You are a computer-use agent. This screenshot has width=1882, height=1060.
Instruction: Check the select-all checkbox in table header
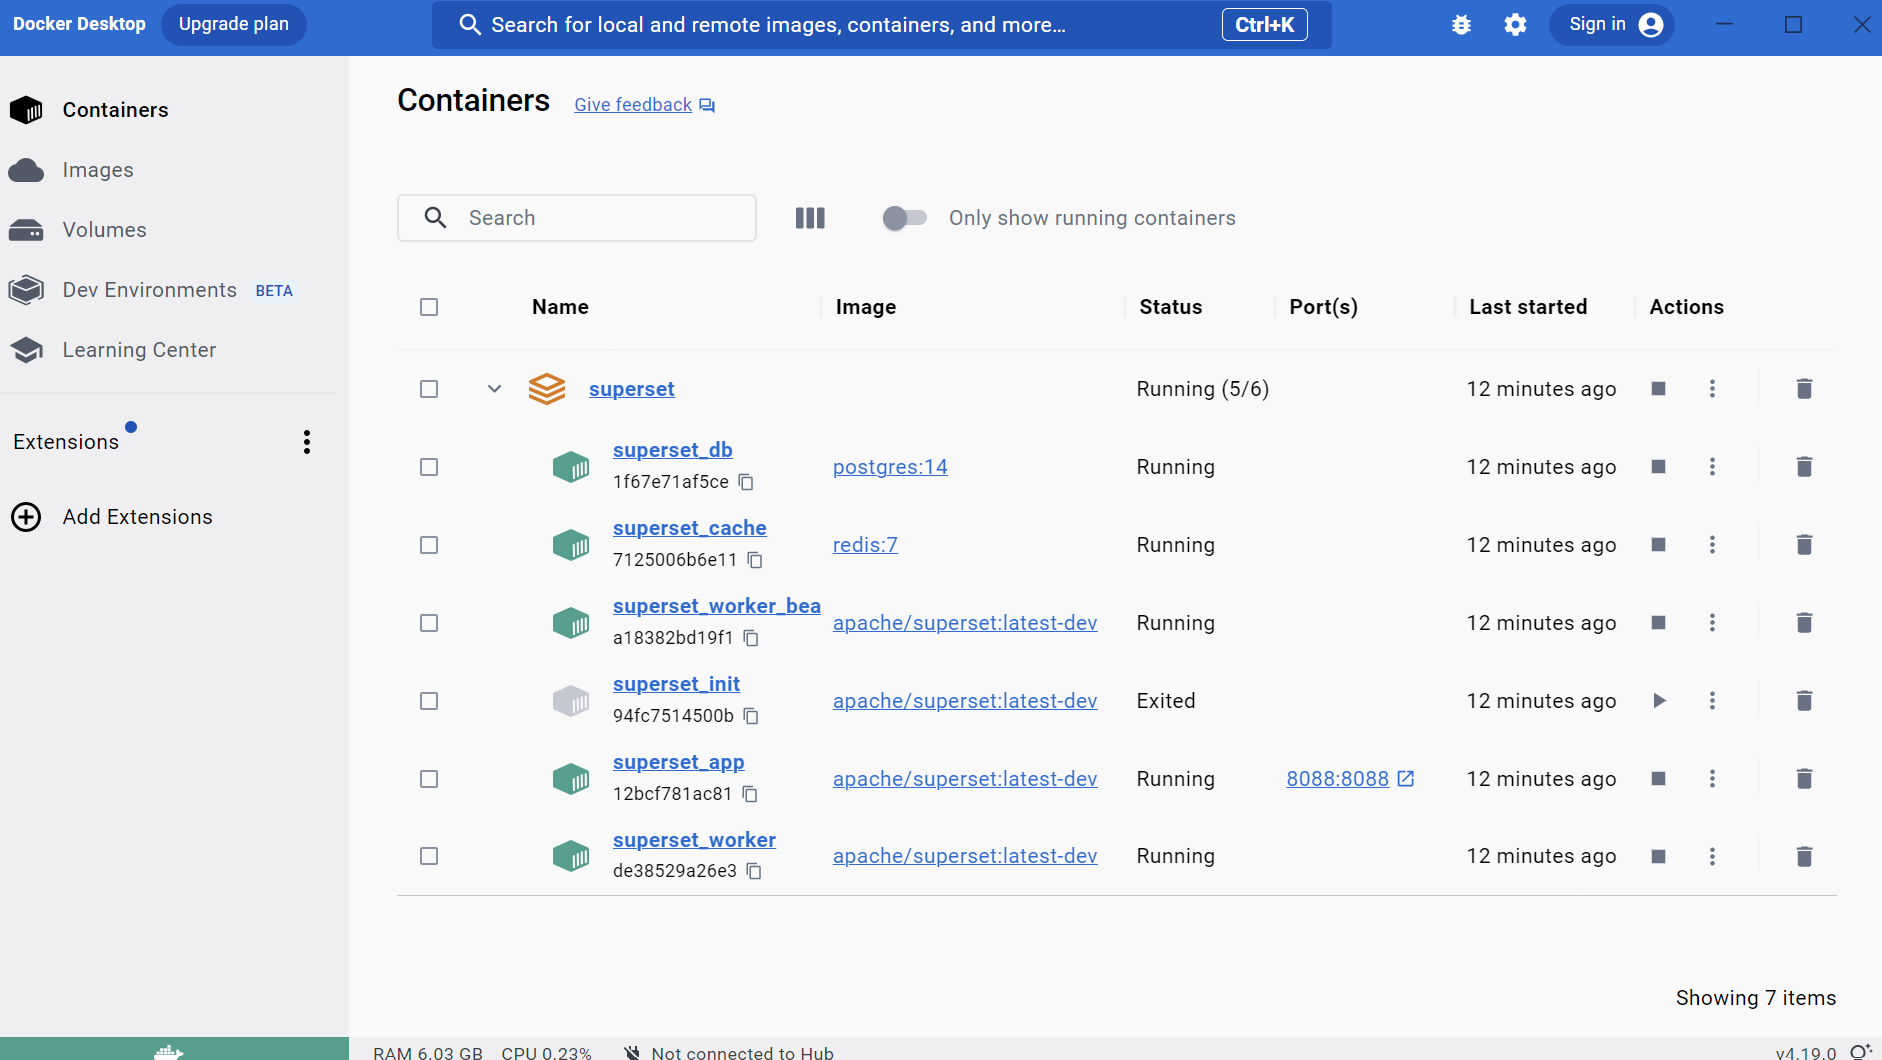pos(429,307)
